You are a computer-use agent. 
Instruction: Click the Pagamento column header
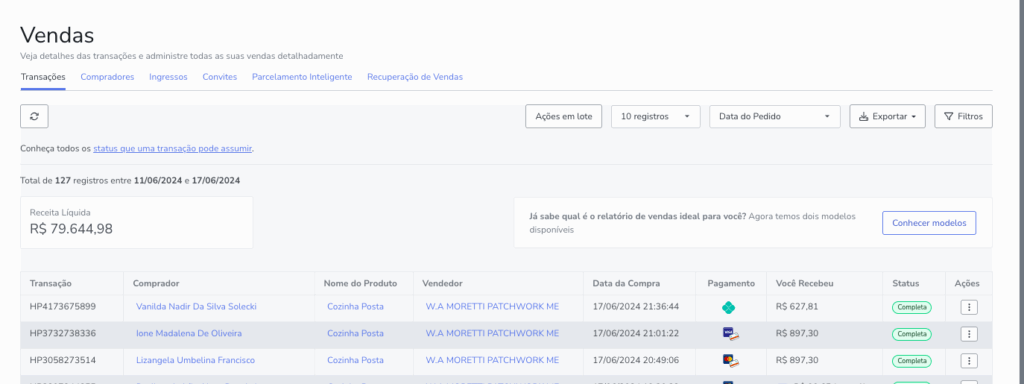tap(731, 283)
